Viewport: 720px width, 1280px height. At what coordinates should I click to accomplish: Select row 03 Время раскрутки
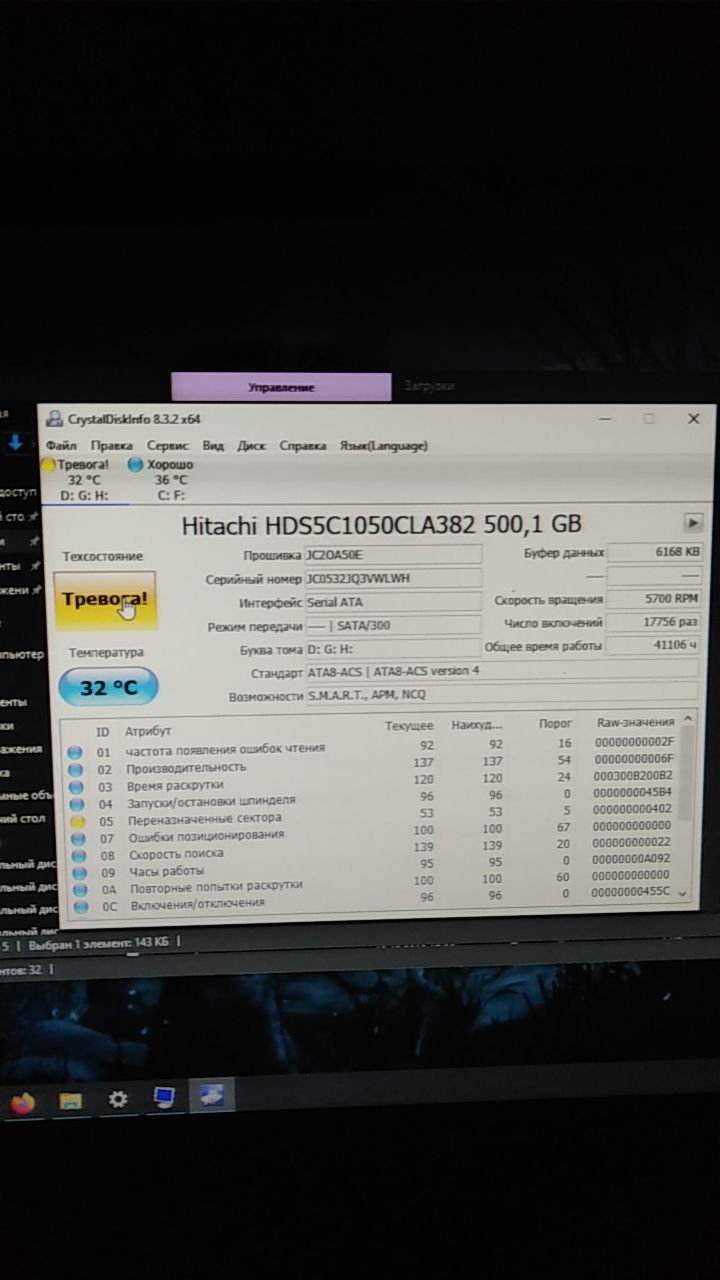pyautogui.click(x=372, y=783)
